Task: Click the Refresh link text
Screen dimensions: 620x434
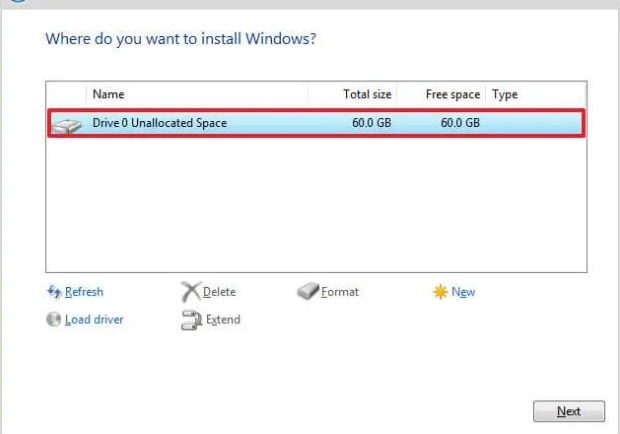Action: (x=84, y=292)
